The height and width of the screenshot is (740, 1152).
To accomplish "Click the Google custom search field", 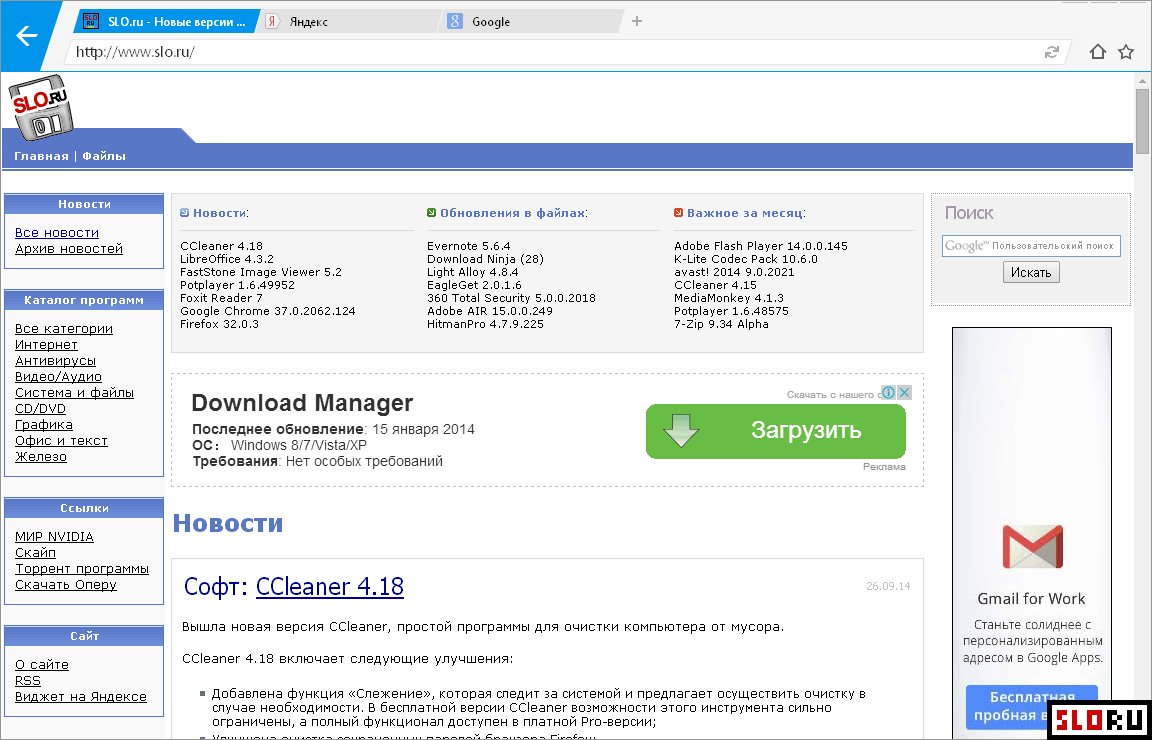I will point(1031,246).
